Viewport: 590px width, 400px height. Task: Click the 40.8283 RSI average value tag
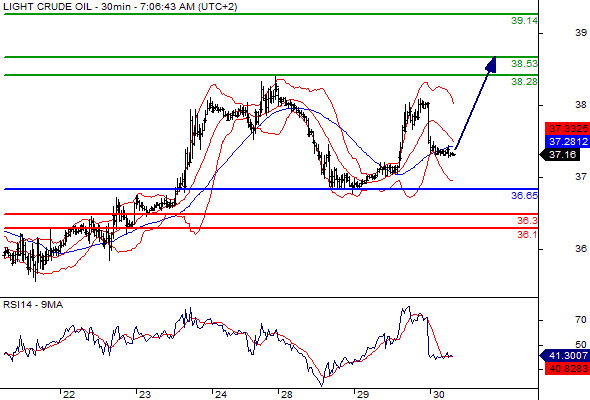[x=567, y=368]
